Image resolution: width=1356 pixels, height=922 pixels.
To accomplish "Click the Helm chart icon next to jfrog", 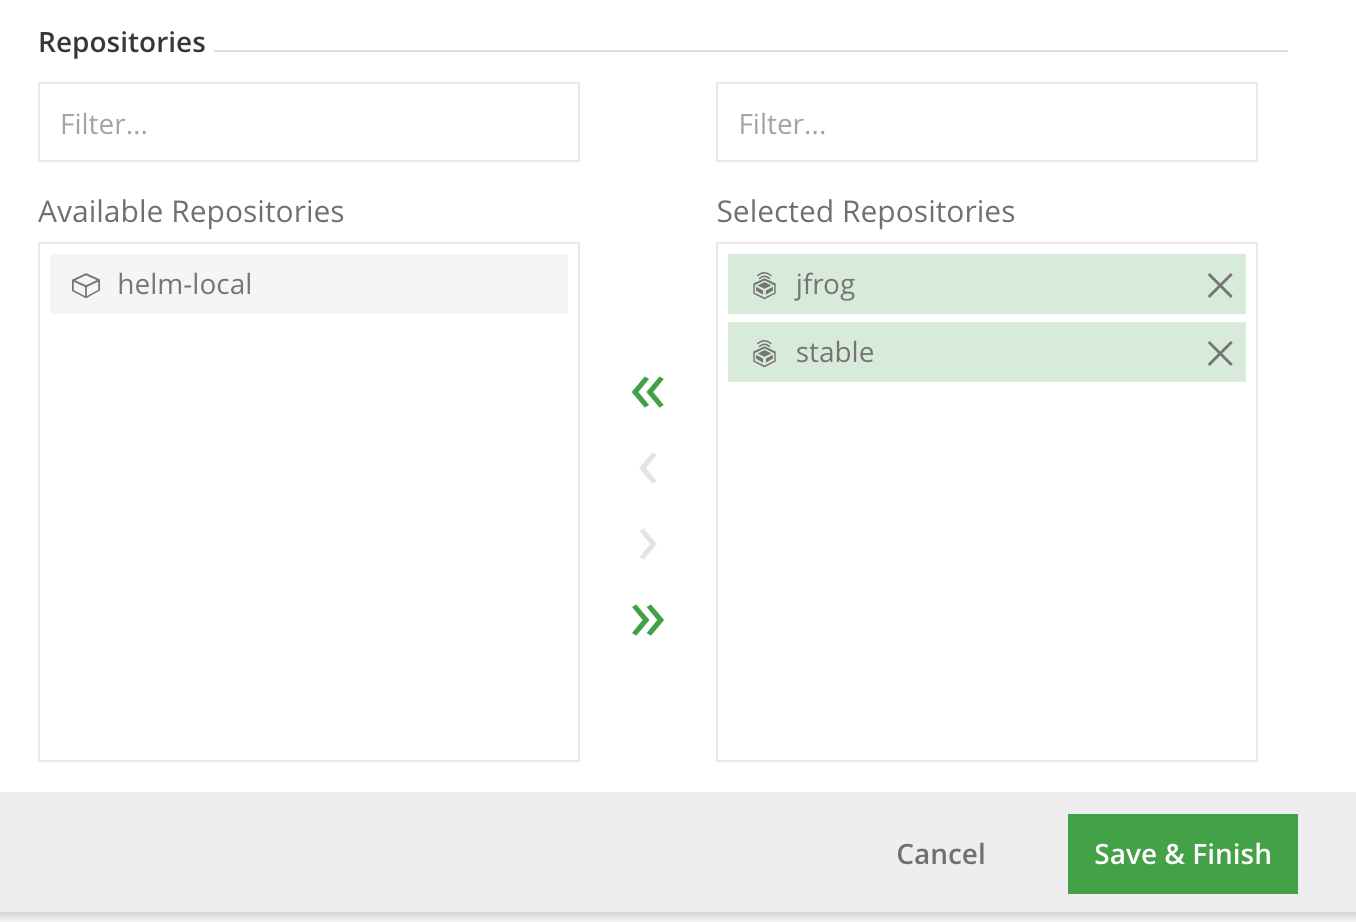I will (764, 285).
